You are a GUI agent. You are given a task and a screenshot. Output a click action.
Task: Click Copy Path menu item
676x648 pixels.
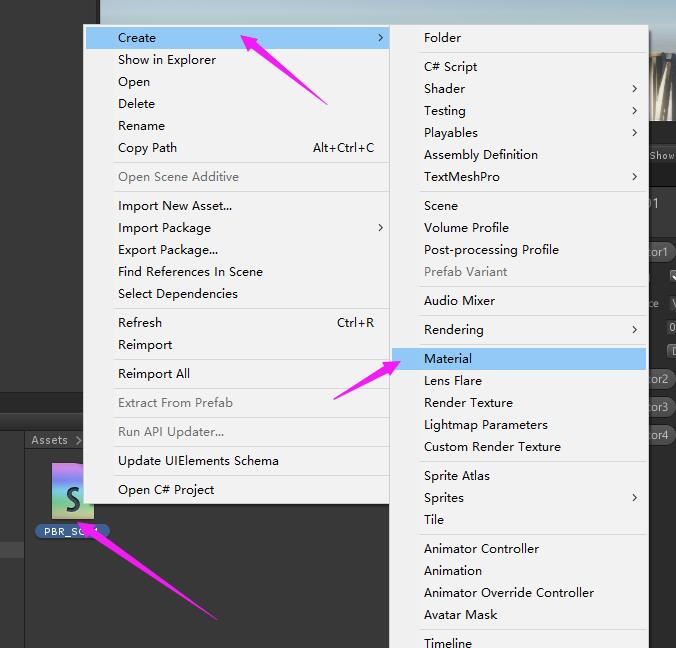[147, 148]
